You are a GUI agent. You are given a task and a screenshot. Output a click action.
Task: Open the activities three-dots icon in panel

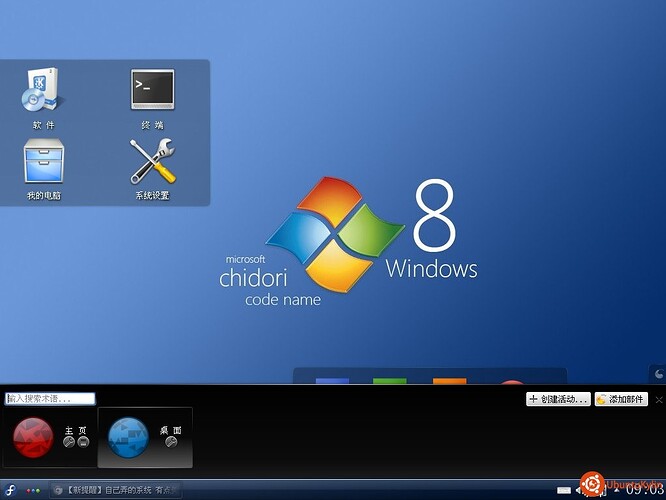[33, 491]
